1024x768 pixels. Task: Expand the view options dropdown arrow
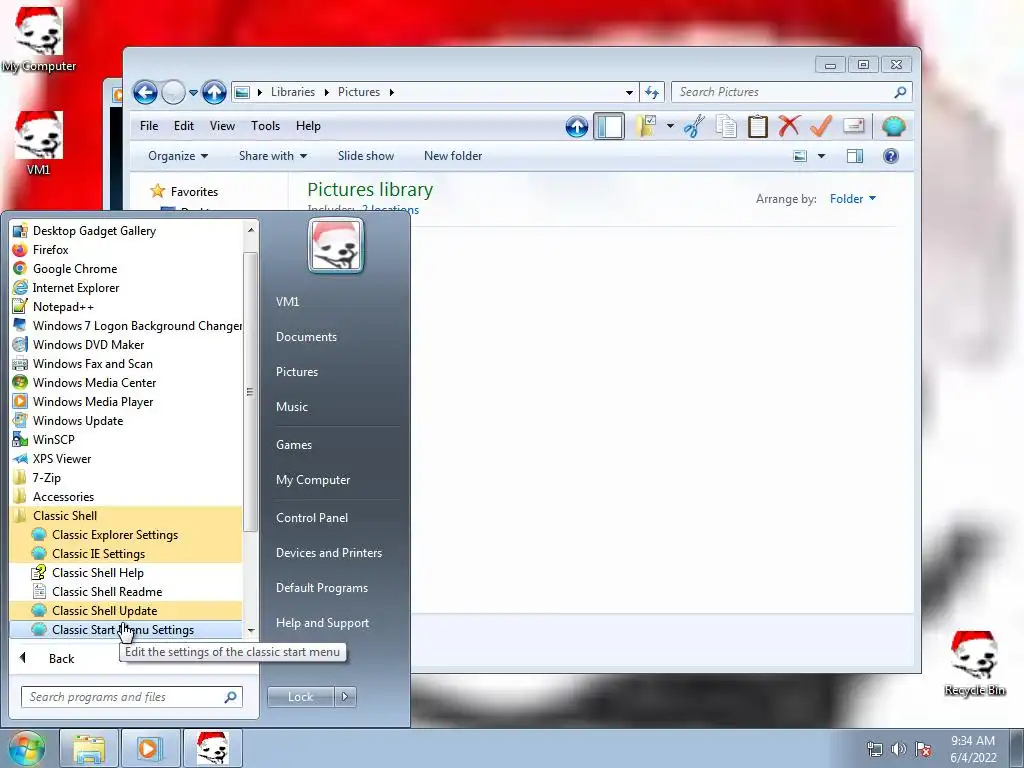(x=822, y=156)
